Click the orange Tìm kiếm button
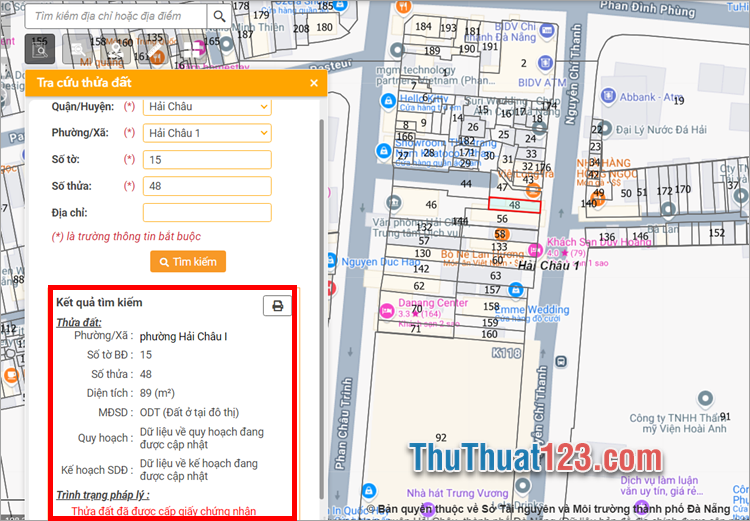This screenshot has width=750, height=521. (x=188, y=262)
